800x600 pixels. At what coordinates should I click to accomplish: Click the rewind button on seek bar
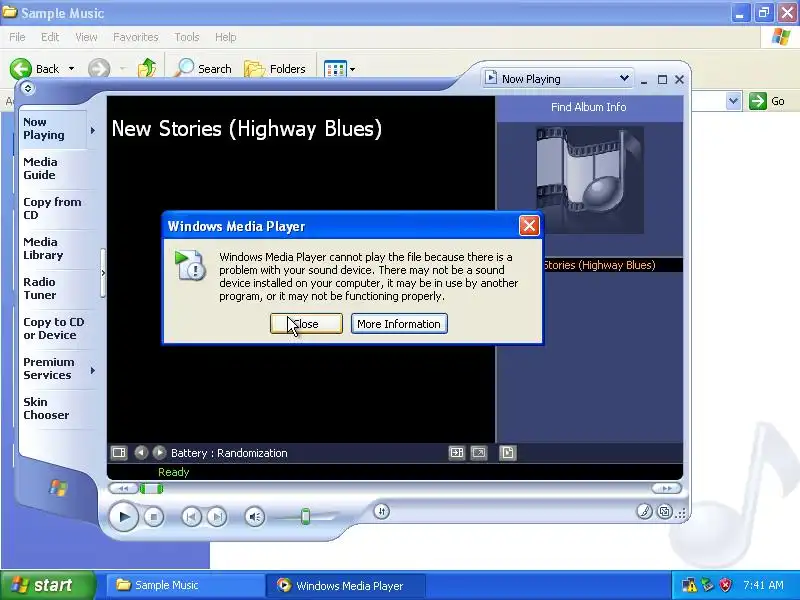[x=123, y=489]
